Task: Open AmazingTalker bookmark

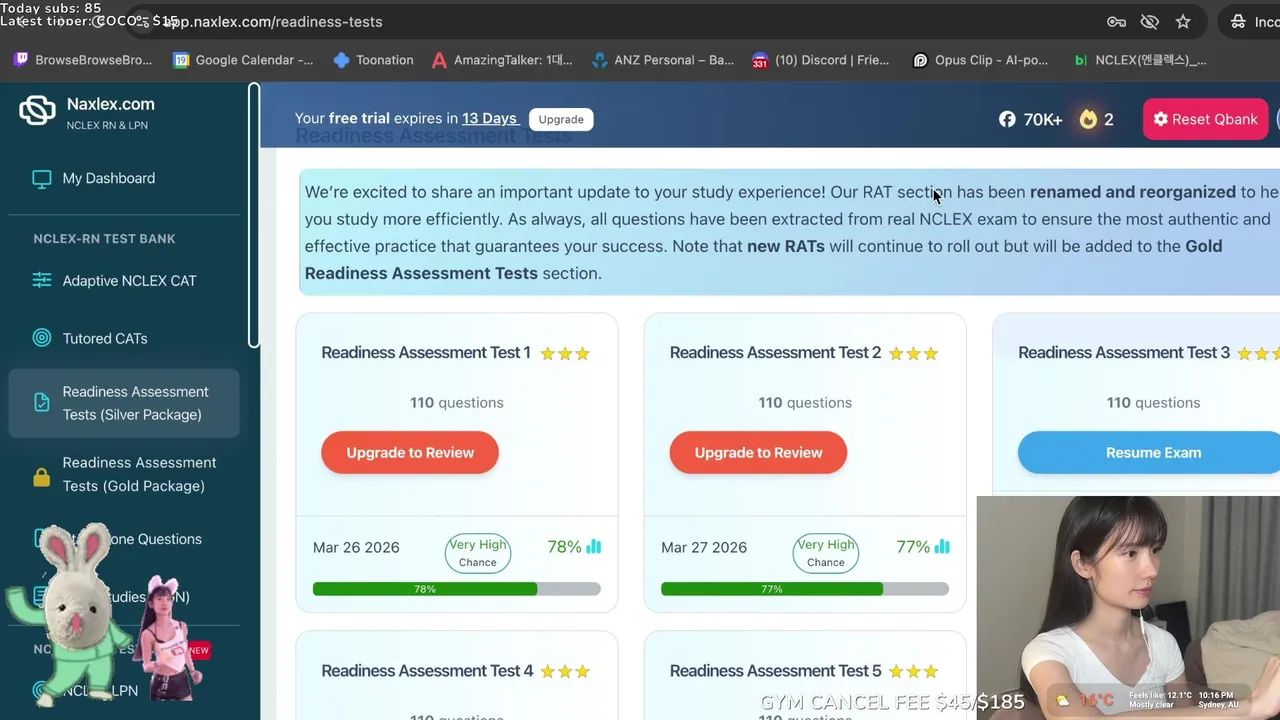Action: pyautogui.click(x=502, y=60)
